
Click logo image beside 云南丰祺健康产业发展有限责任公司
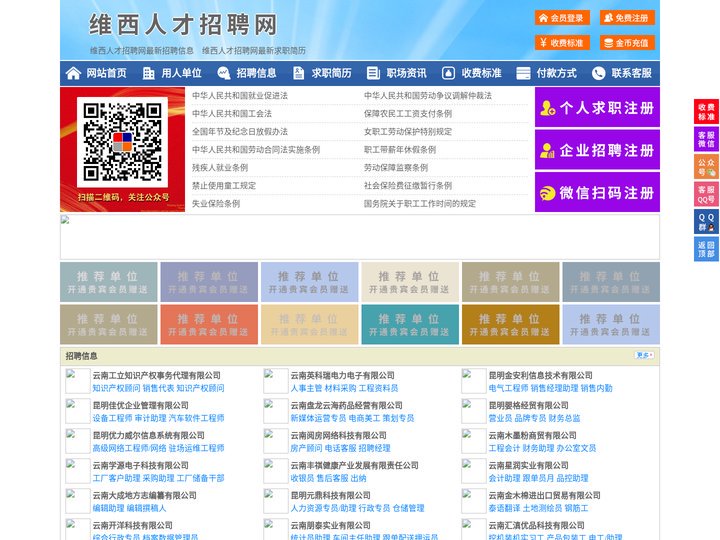[276, 471]
